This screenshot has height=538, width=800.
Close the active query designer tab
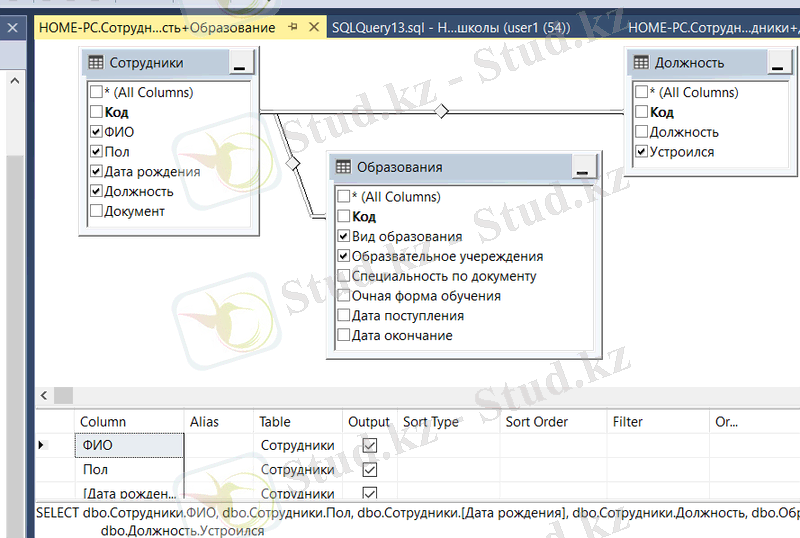[x=314, y=28]
